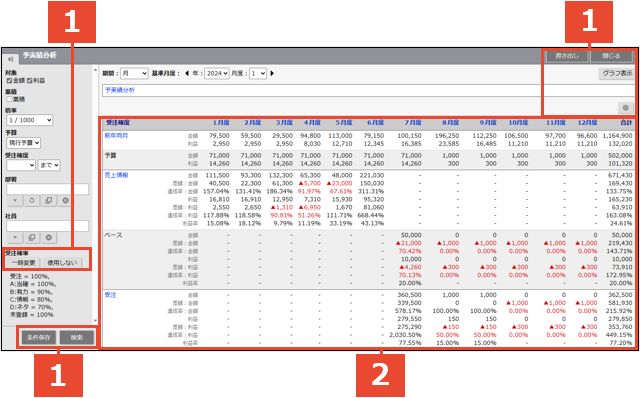Screen dimensions: 640x398
Task: Click the 1月度 column header
Action: [221, 122]
